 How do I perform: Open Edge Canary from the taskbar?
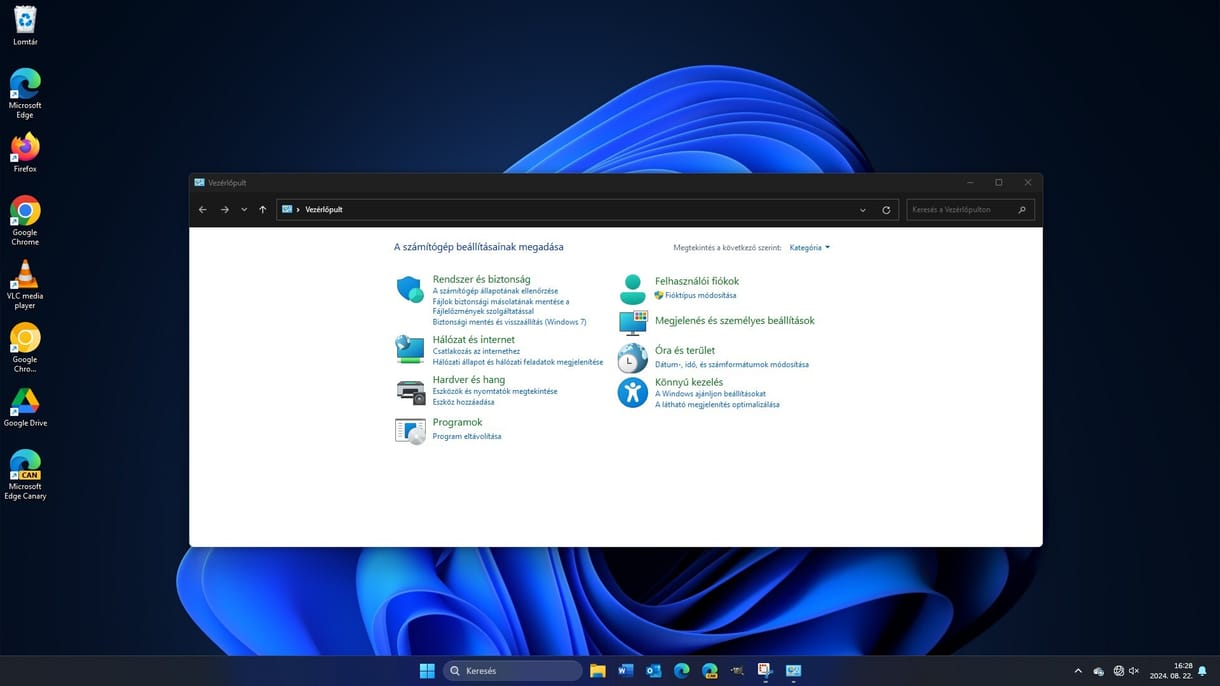click(x=710, y=671)
